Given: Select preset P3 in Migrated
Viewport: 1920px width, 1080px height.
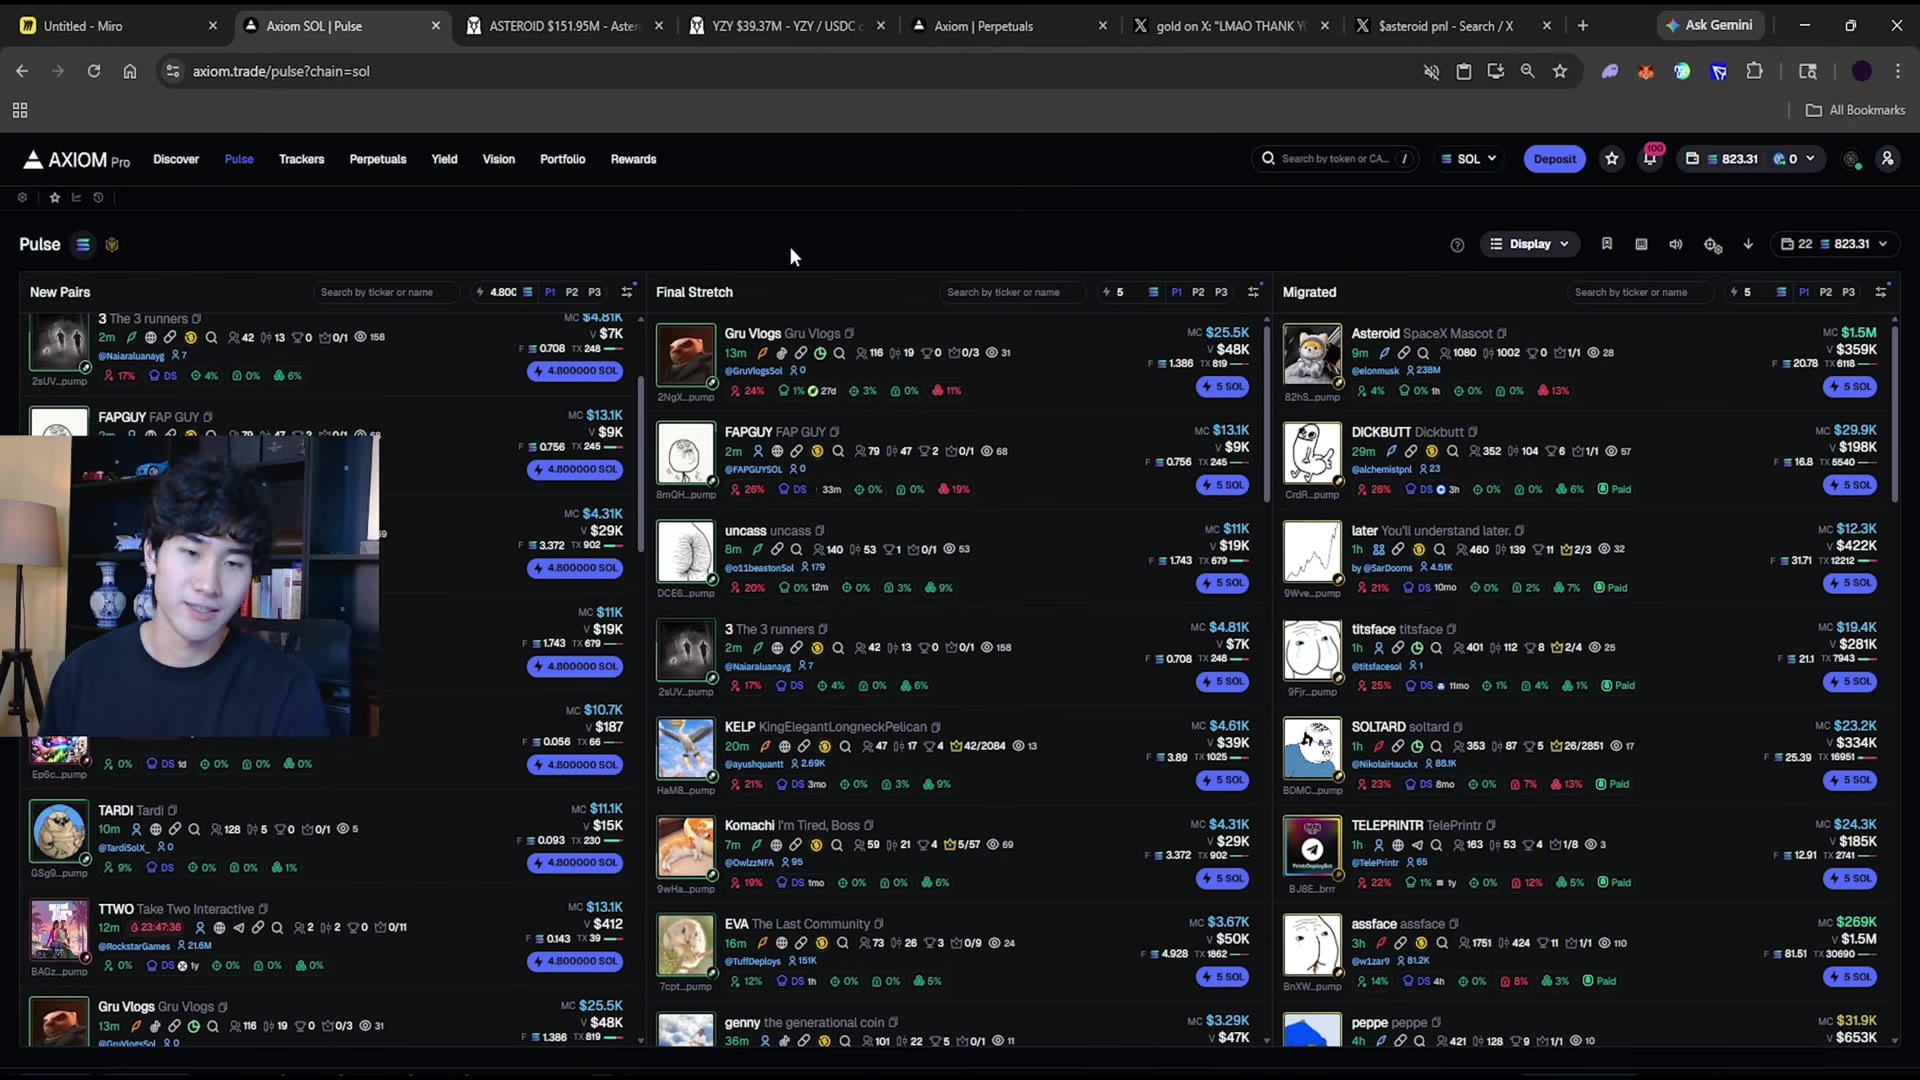Looking at the screenshot, I should click(1849, 292).
